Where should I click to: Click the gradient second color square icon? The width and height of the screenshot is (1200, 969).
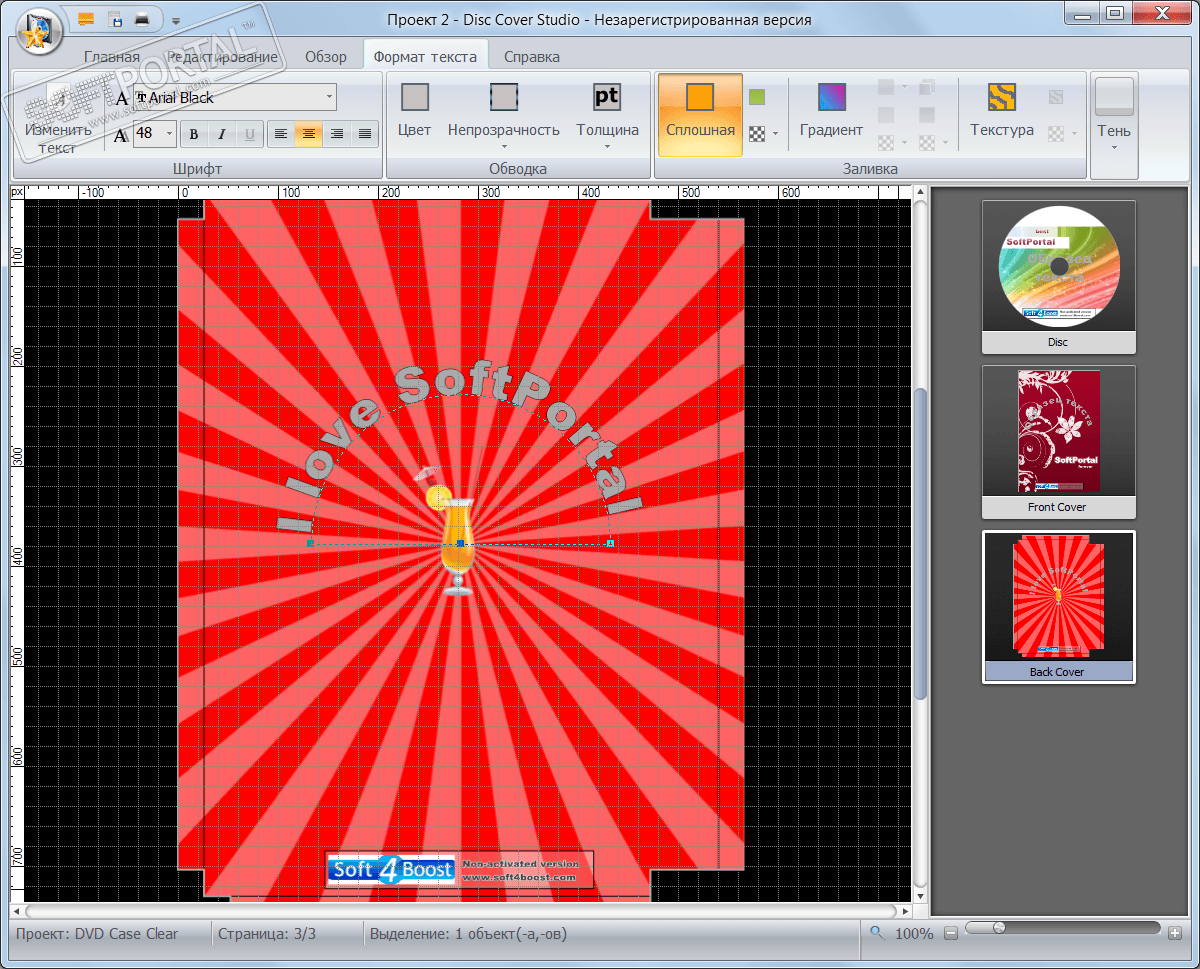point(927,115)
